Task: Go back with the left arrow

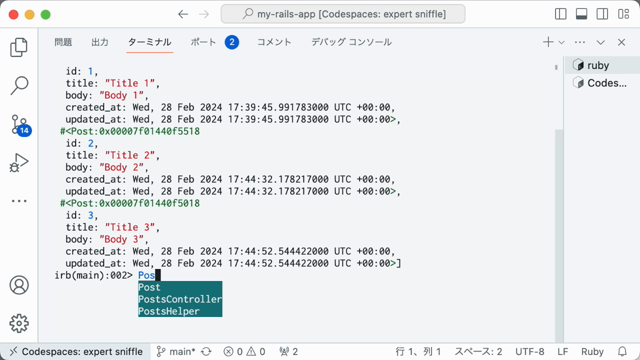Action: [183, 14]
